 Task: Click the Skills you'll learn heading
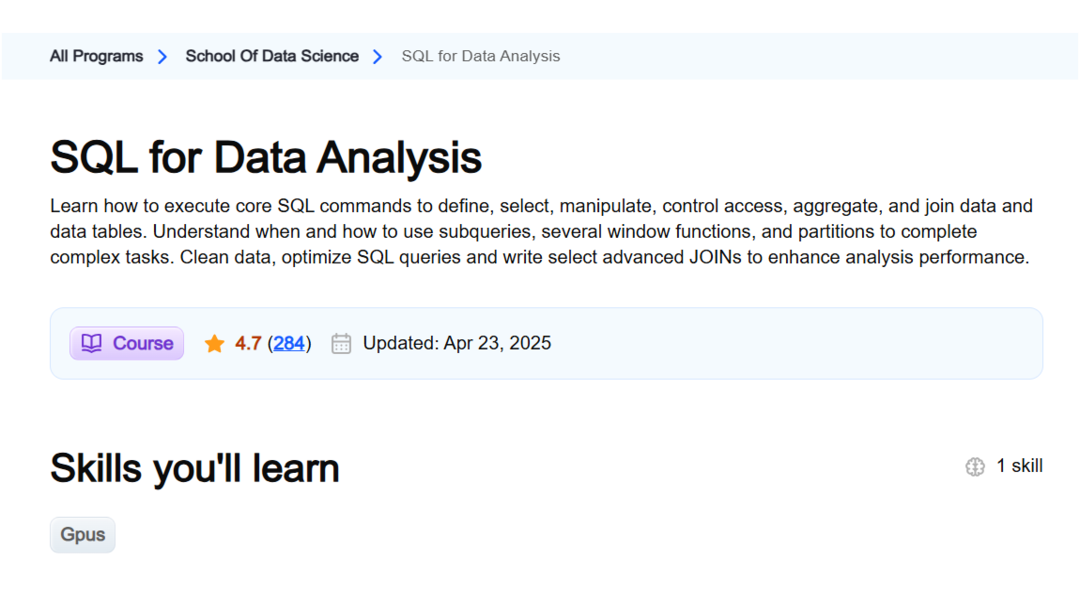pos(195,468)
